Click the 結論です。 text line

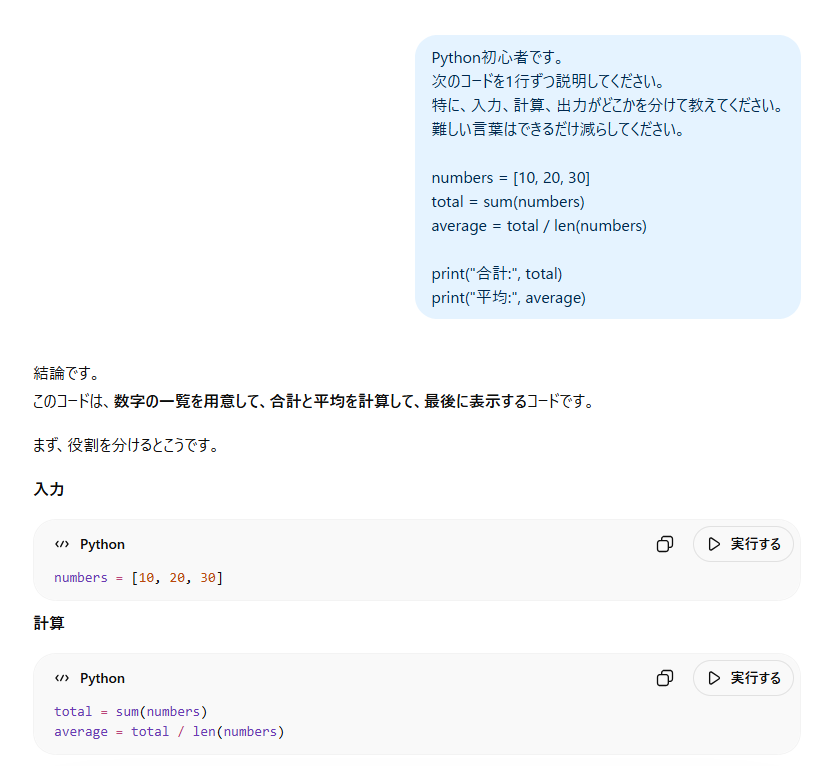pos(65,373)
